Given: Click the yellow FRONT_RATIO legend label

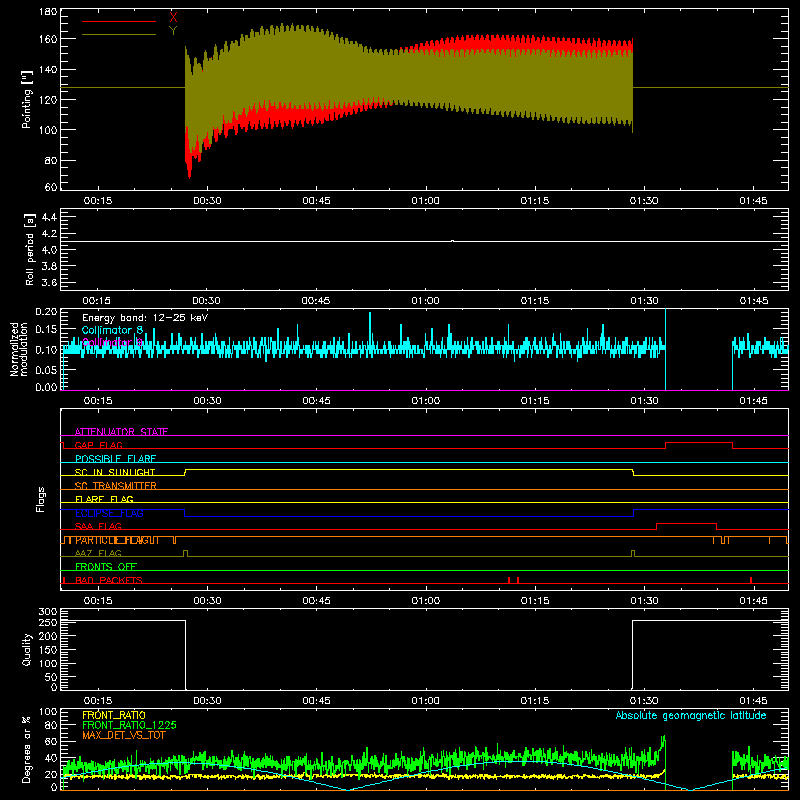Looking at the screenshot, I should 114,715.
